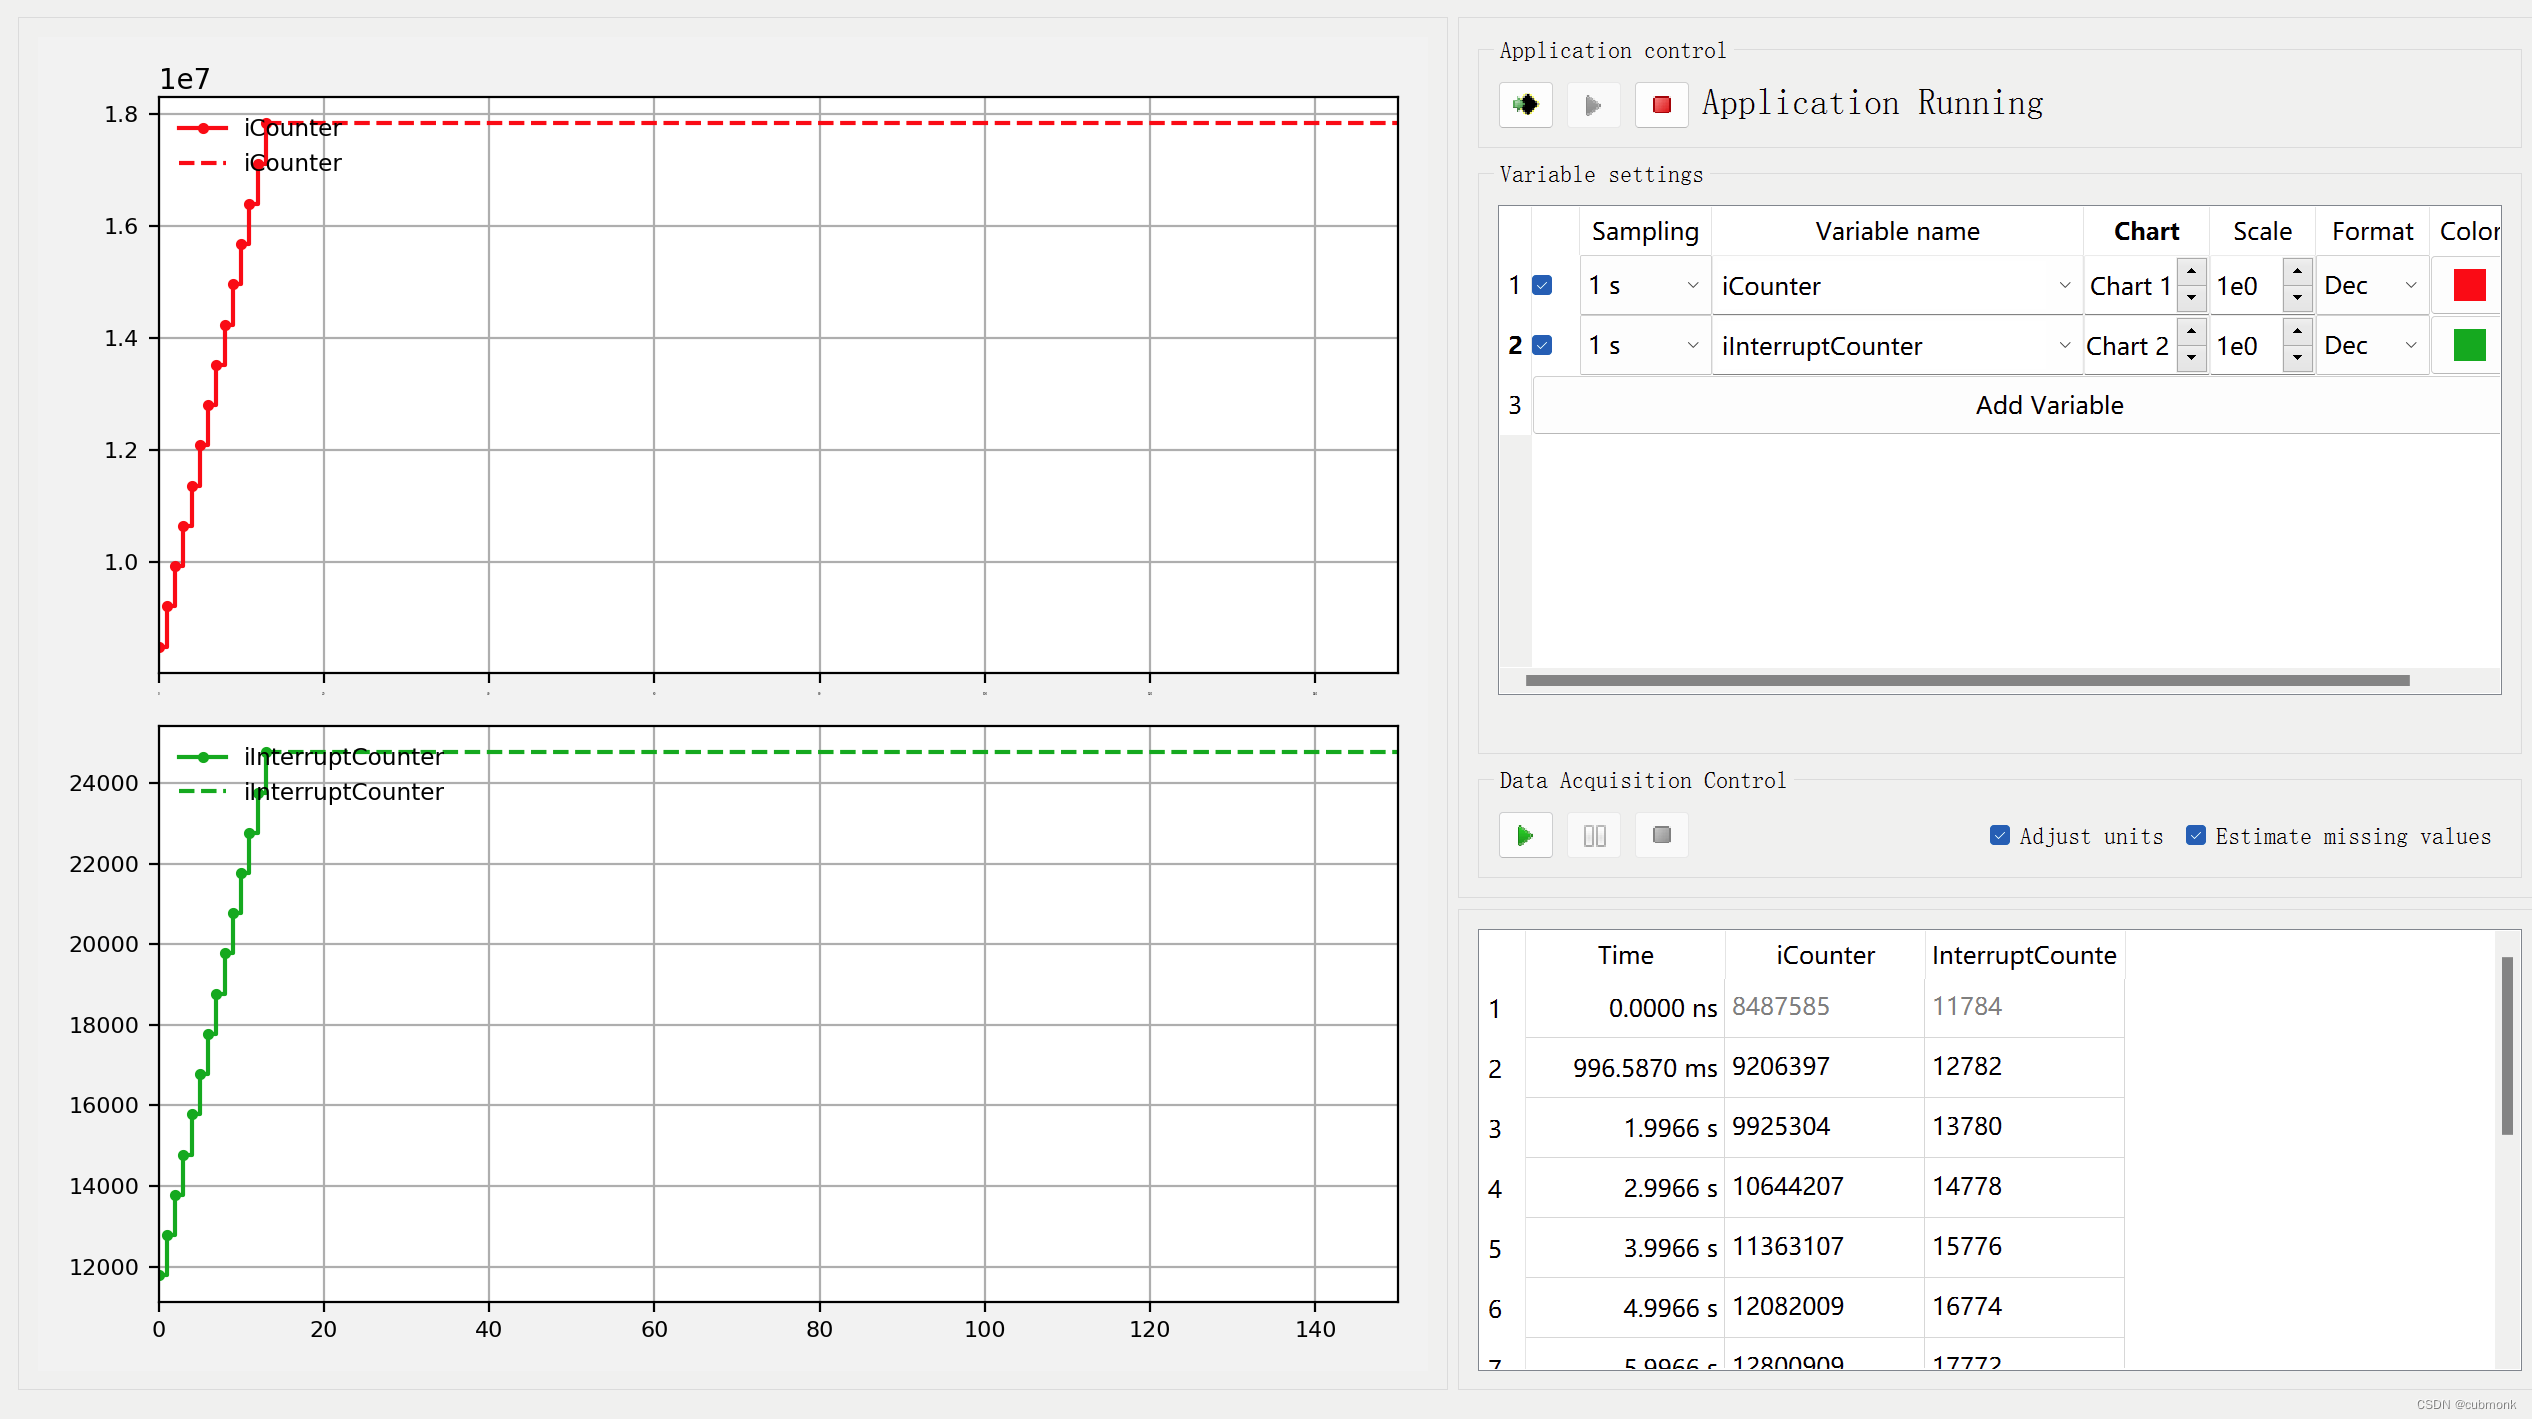Click the Estimate missing values toggle
2532x1419 pixels.
pos(2195,836)
